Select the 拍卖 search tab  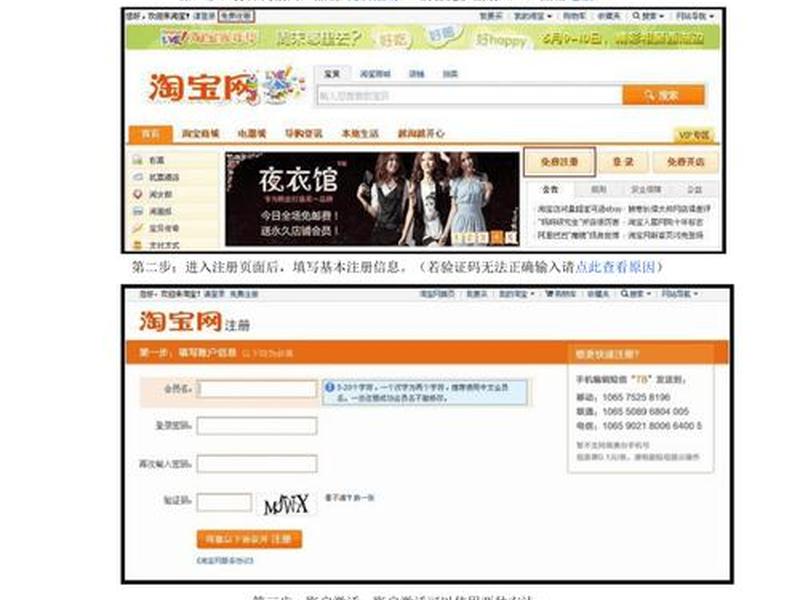coord(450,74)
